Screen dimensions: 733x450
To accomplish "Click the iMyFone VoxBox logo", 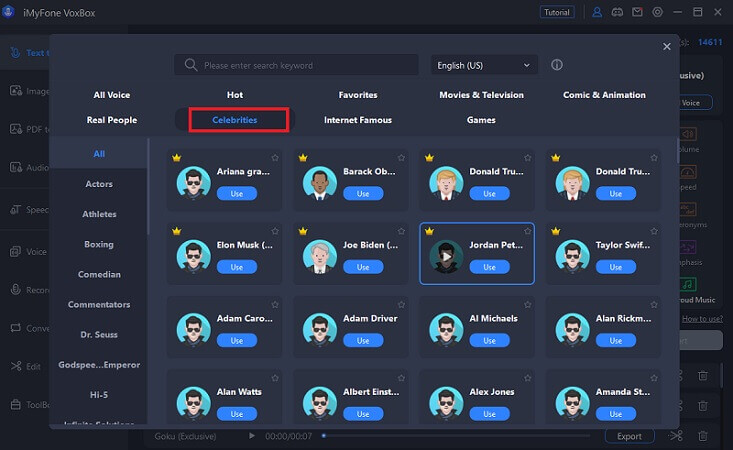I will click(8, 12).
